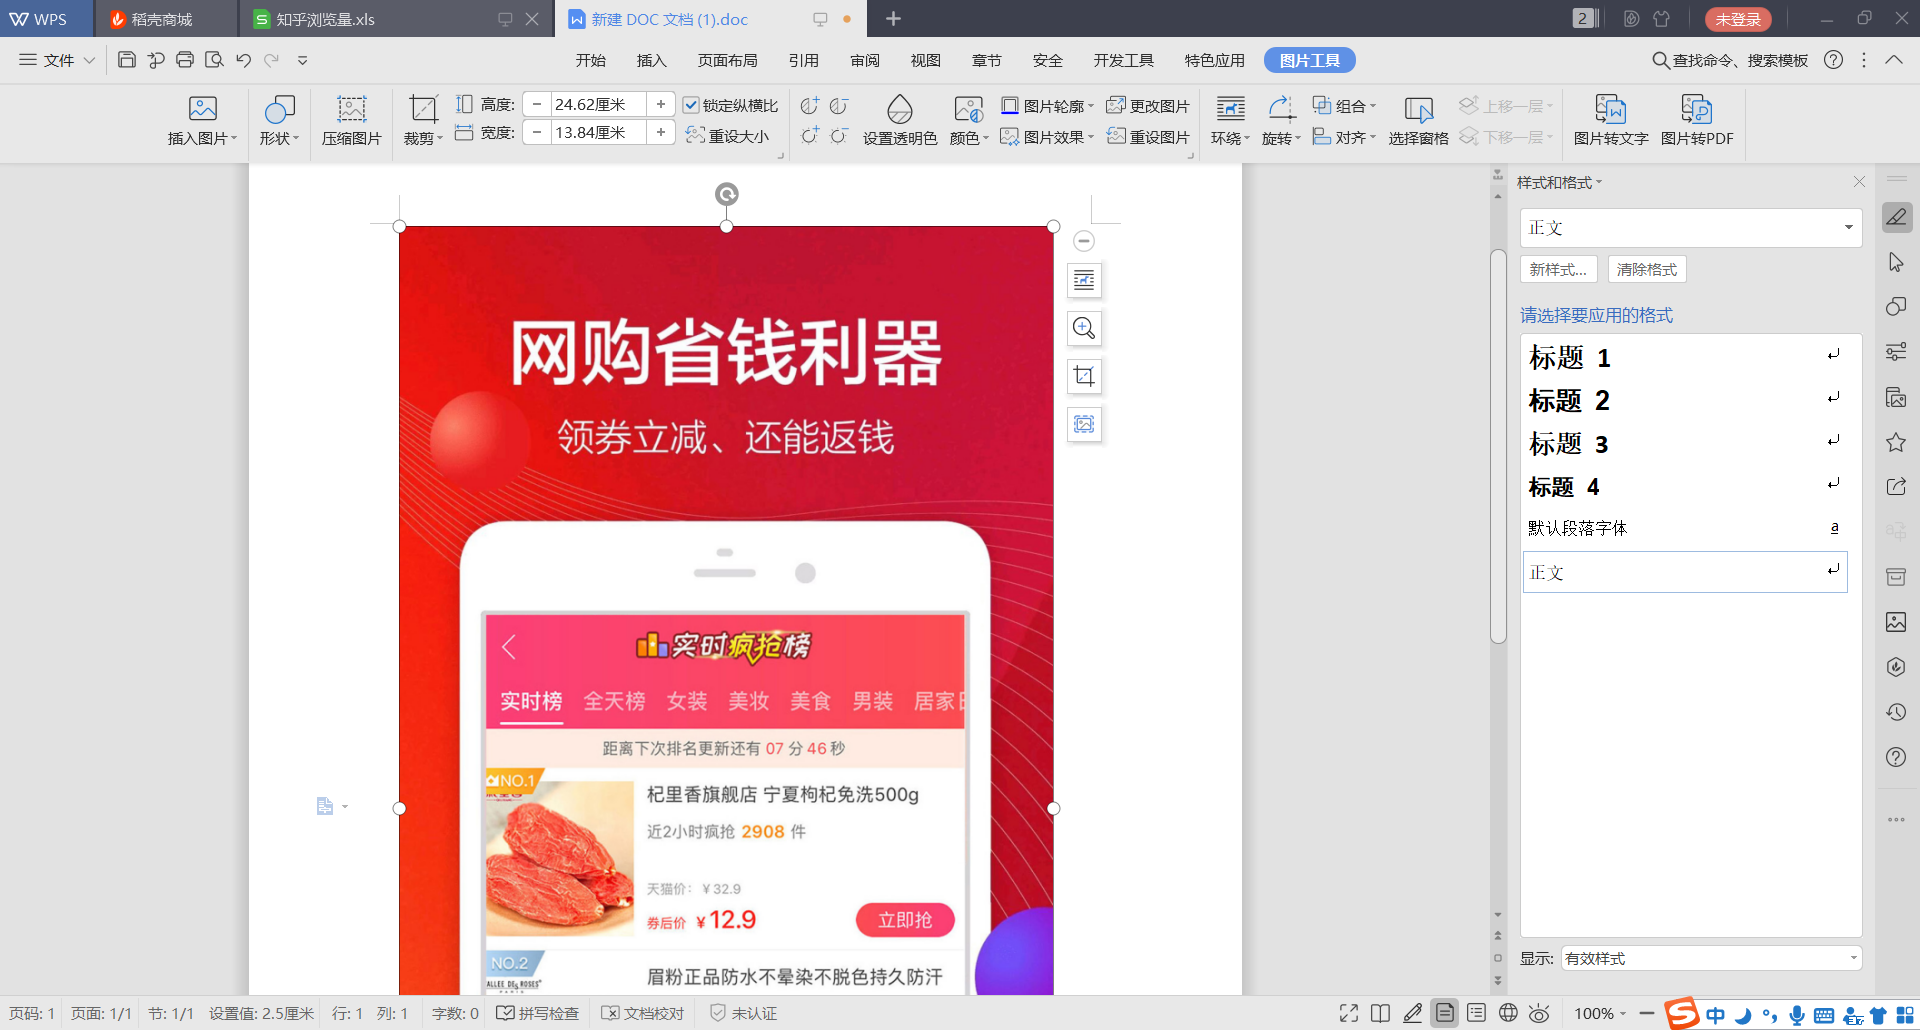
Task: Click the height value field 24.62厘米
Action: click(597, 104)
